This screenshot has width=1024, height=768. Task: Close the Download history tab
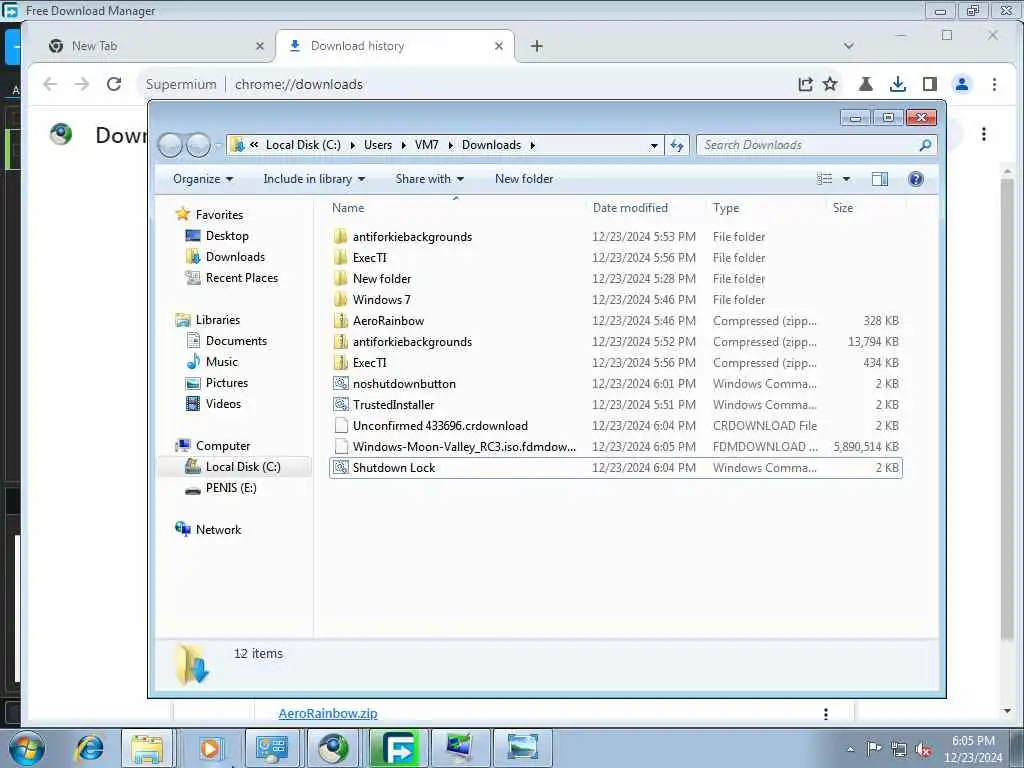click(499, 46)
